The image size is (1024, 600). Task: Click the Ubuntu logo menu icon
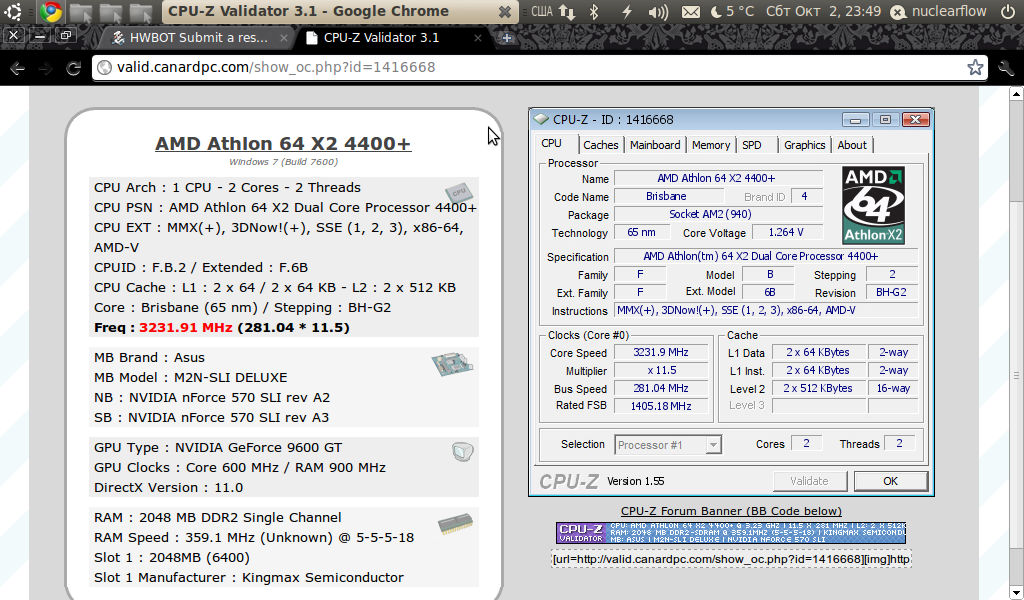(x=12, y=11)
